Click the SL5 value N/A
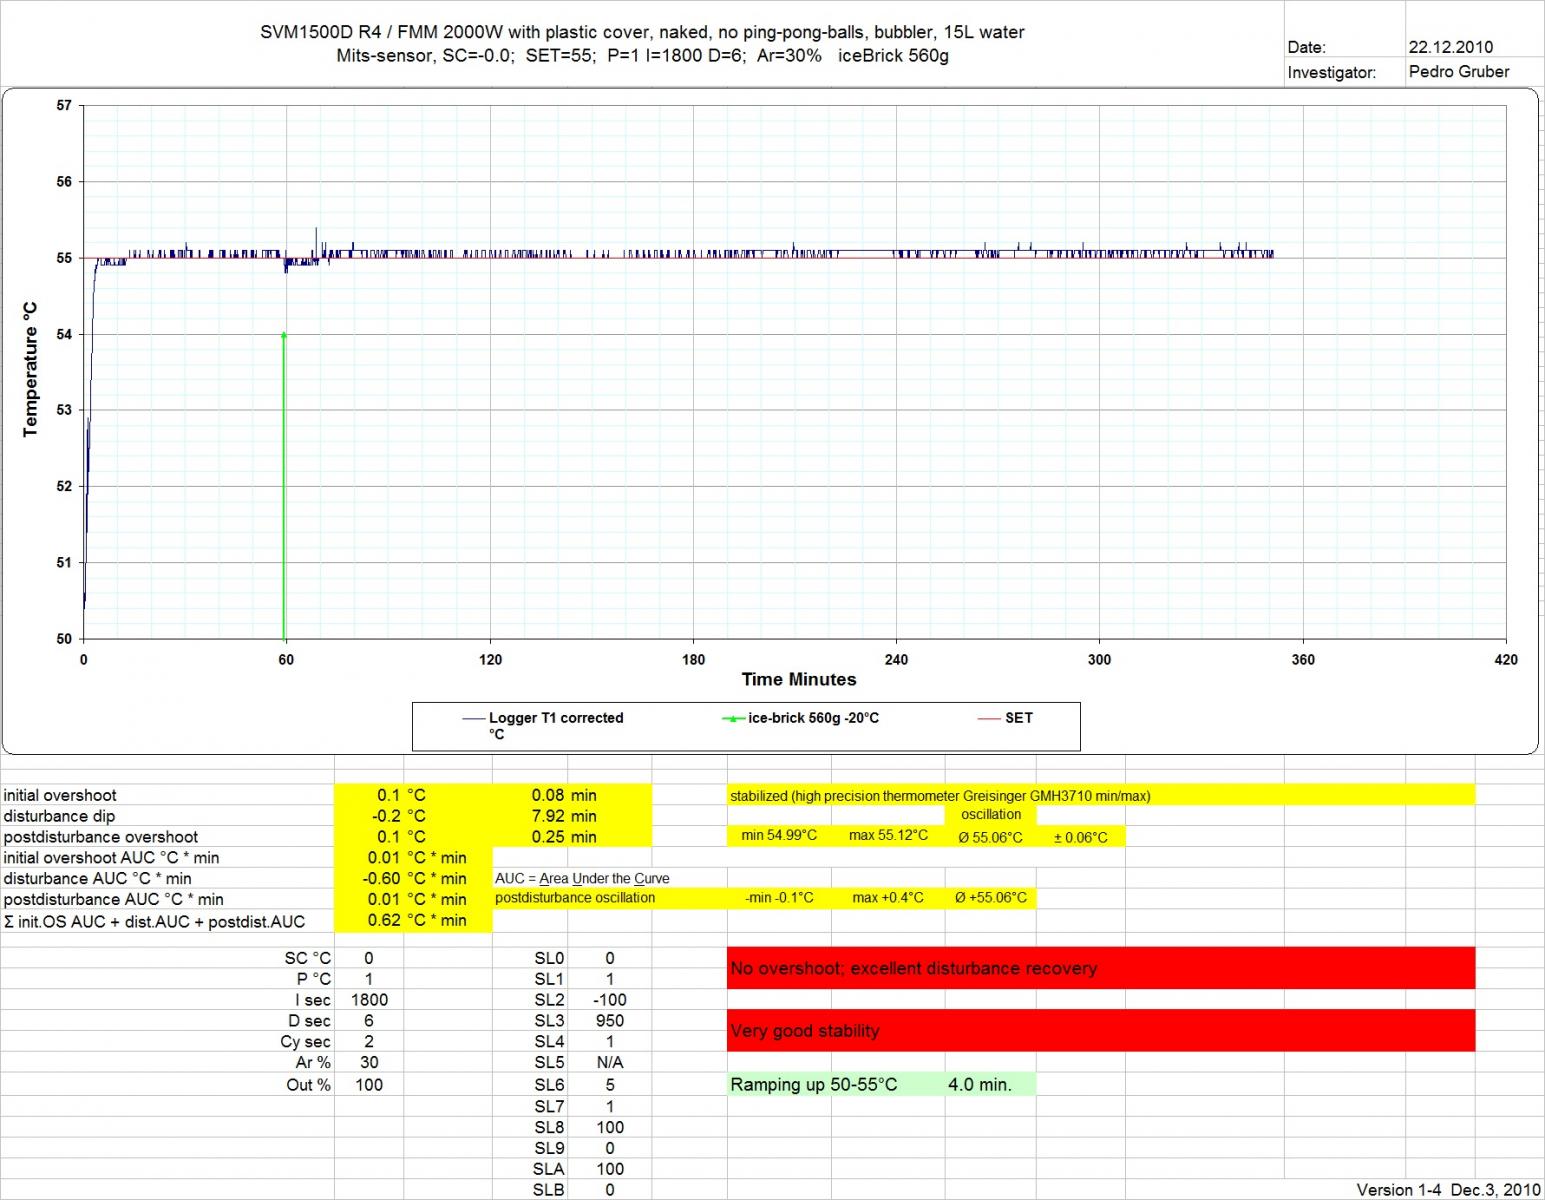1545x1200 pixels. [x=609, y=1062]
